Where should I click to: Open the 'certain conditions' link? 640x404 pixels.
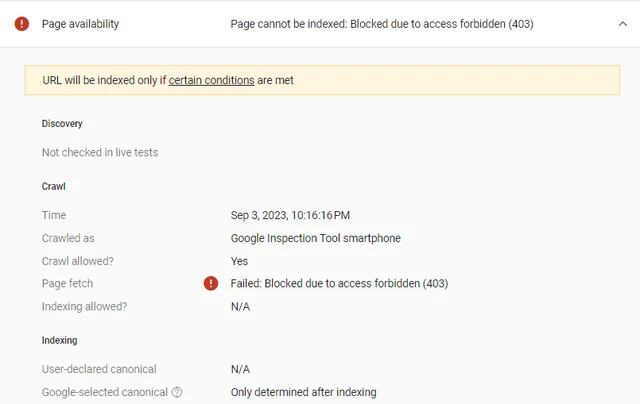pyautogui.click(x=211, y=80)
